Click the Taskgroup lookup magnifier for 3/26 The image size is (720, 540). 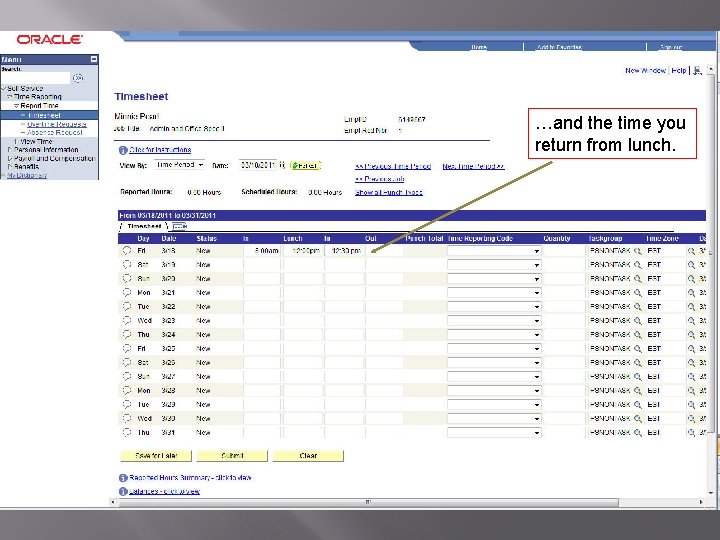pyautogui.click(x=637, y=363)
